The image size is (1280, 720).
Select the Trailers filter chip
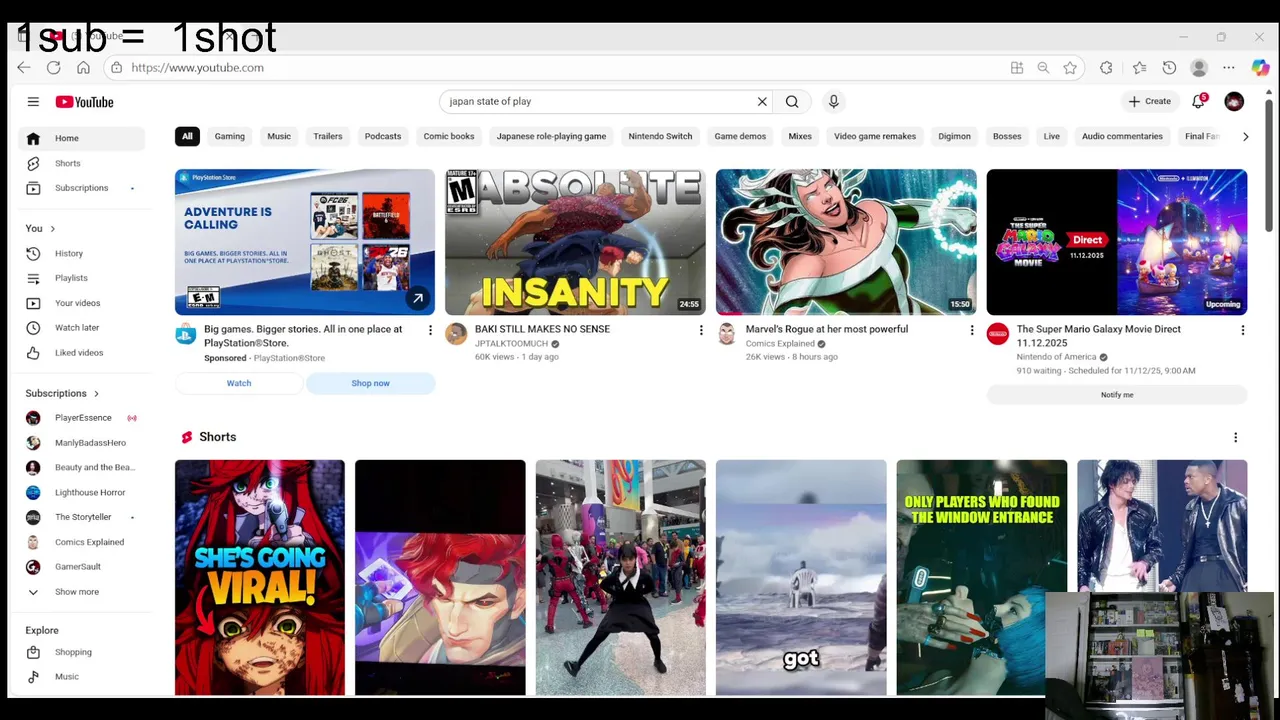click(328, 136)
